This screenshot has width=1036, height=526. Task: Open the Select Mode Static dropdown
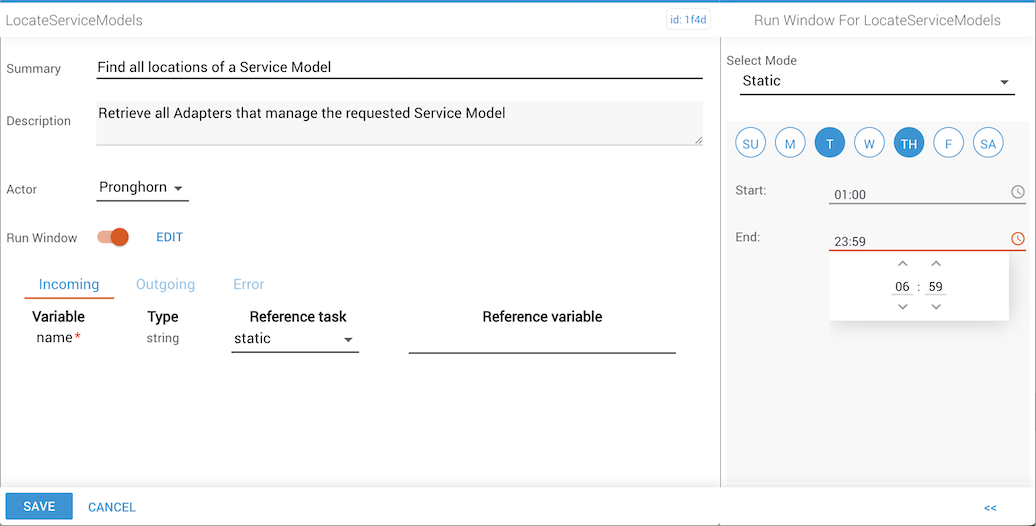pos(877,81)
